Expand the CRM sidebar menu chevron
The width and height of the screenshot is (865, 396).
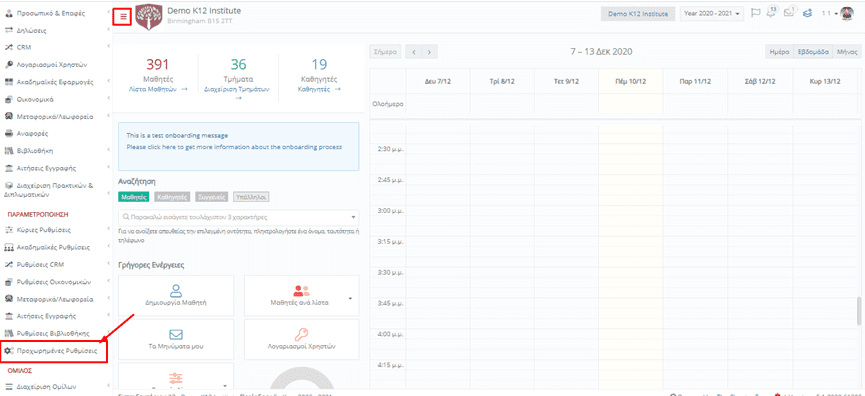[x=108, y=47]
